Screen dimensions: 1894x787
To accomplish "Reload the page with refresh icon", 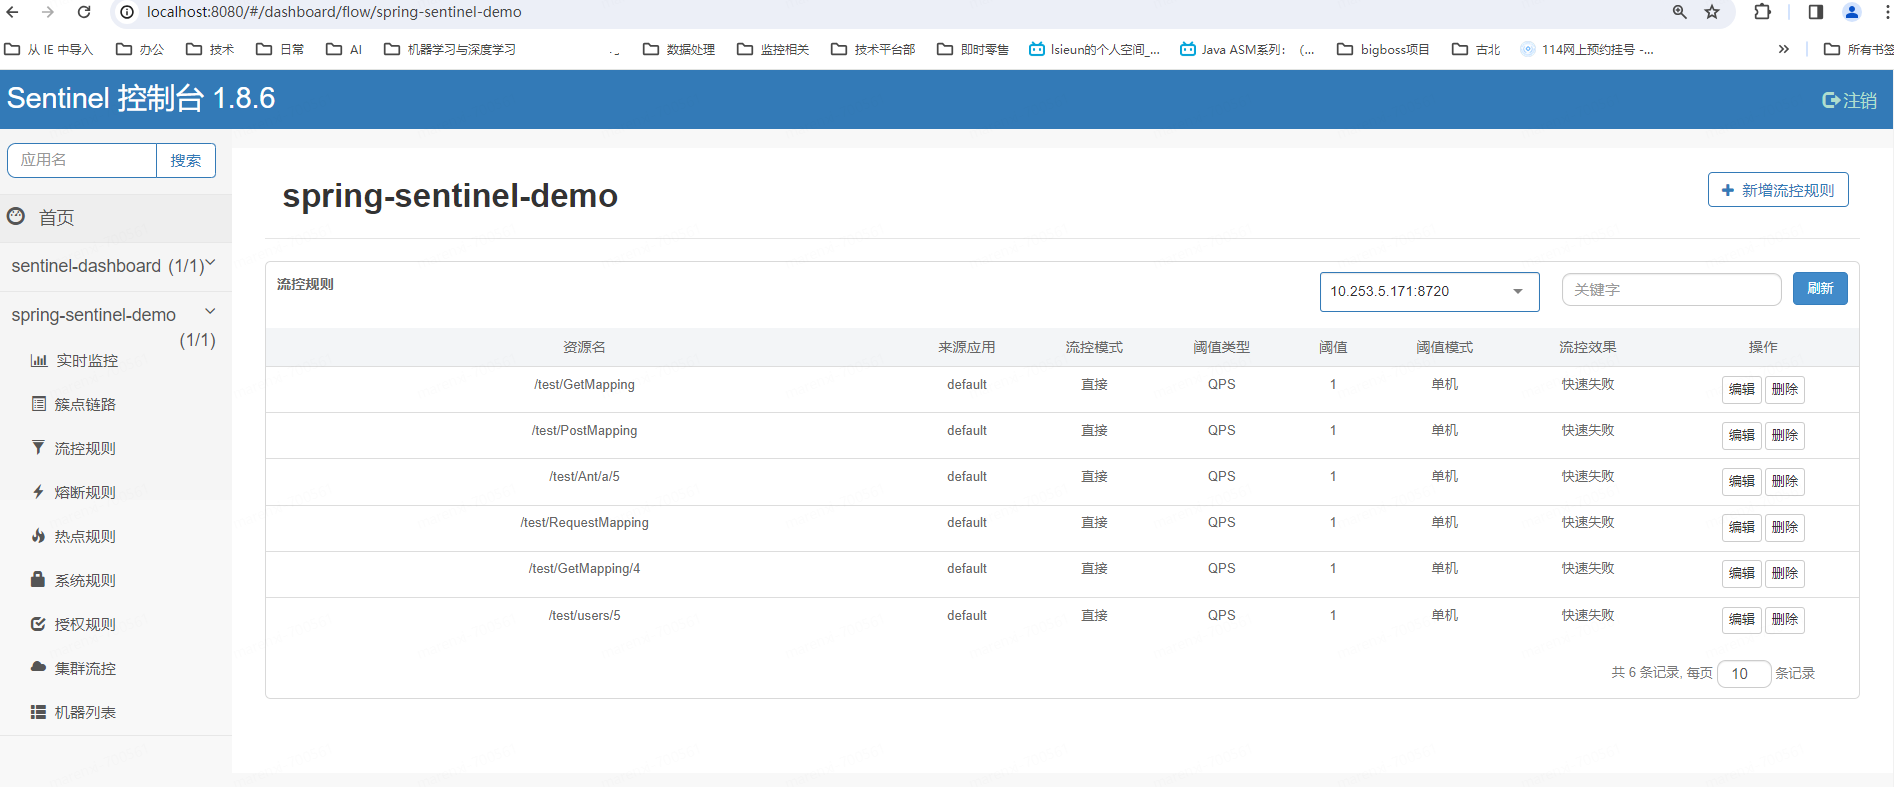I will [84, 12].
